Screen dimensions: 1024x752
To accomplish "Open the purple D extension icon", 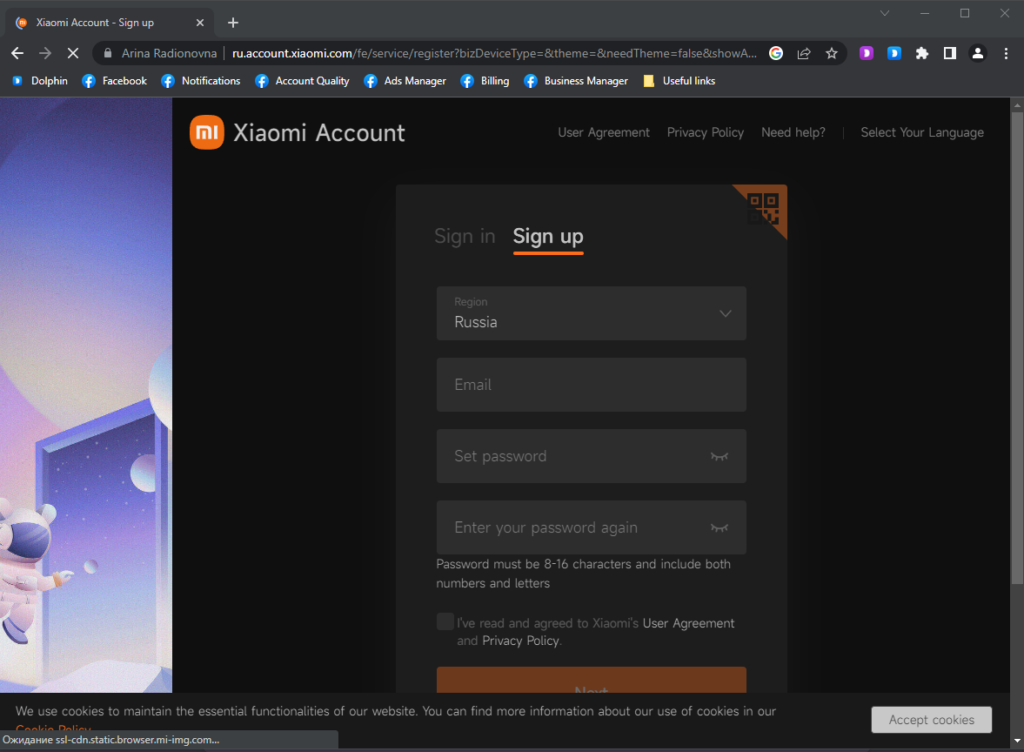I will point(867,54).
